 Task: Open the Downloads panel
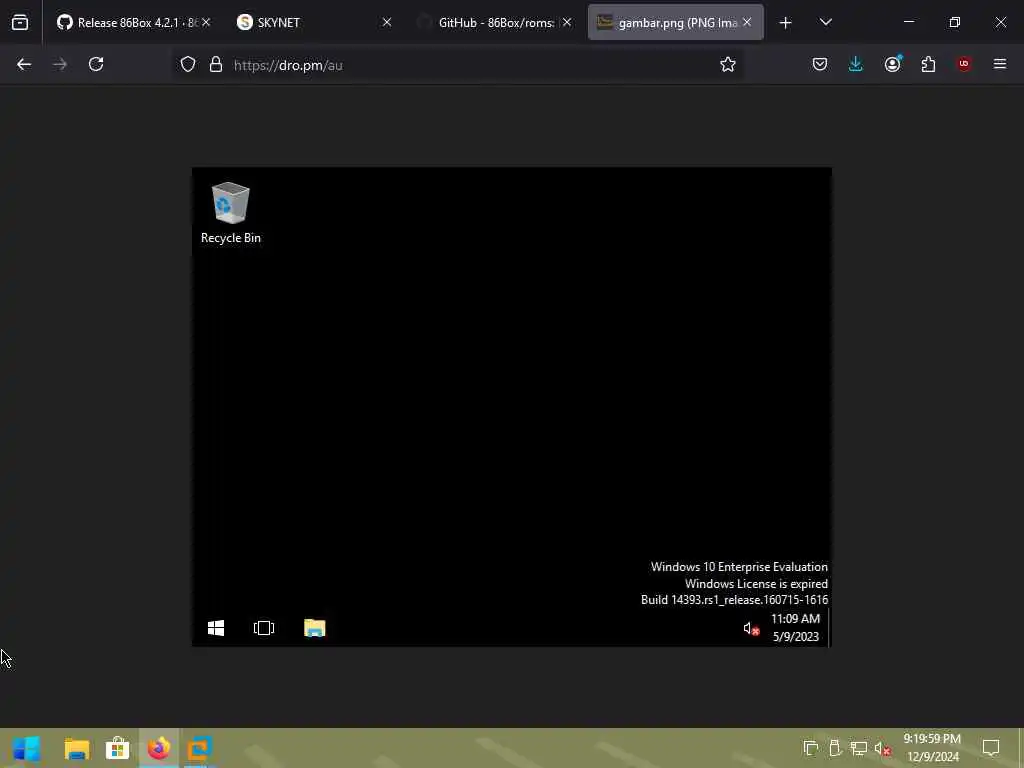pyautogui.click(x=856, y=64)
